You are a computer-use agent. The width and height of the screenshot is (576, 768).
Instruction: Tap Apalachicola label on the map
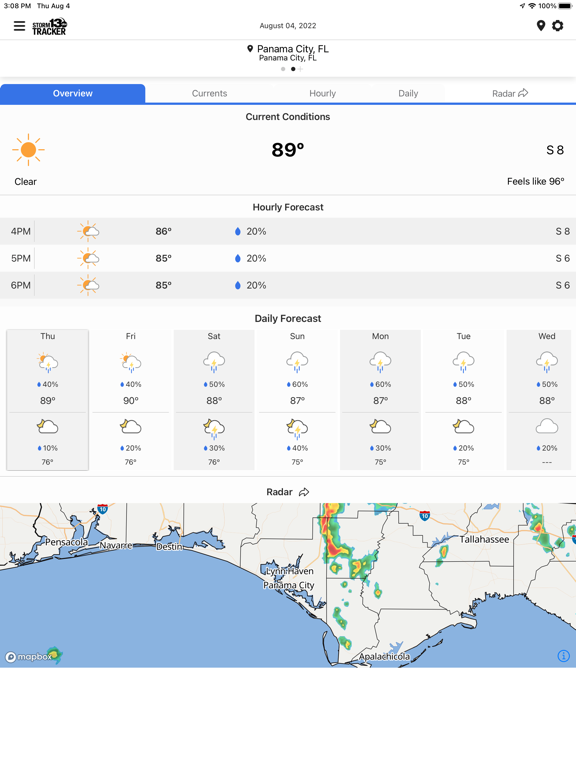pyautogui.click(x=384, y=656)
